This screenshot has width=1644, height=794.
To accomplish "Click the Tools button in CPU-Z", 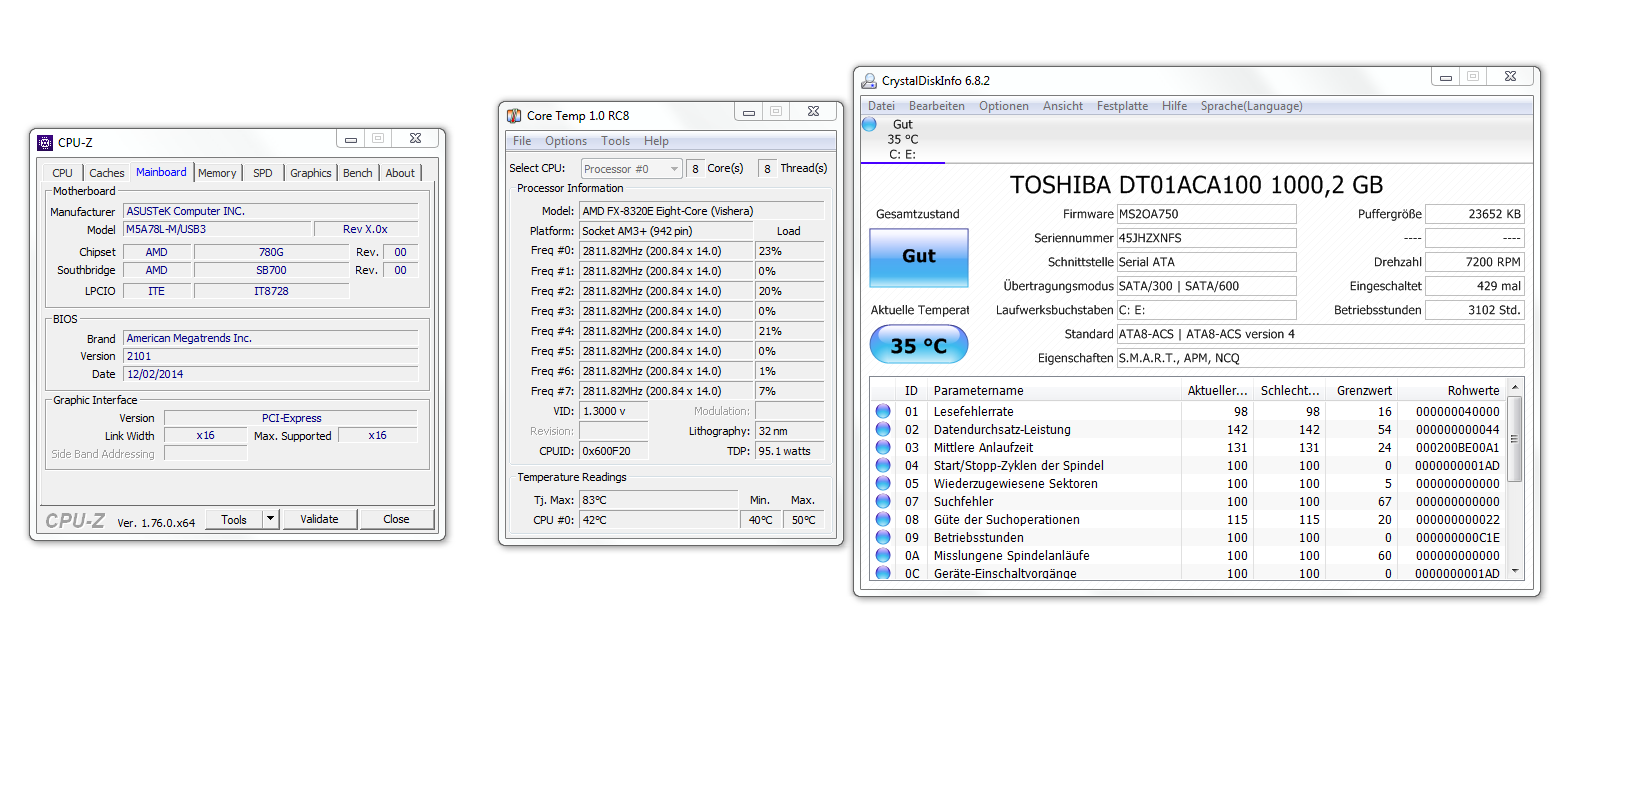I will [234, 519].
